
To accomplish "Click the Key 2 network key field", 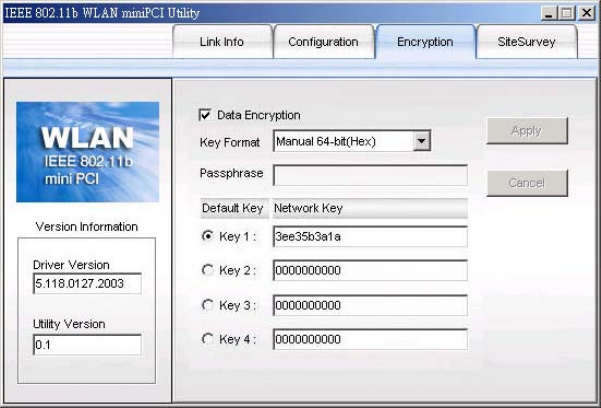I will coord(370,270).
